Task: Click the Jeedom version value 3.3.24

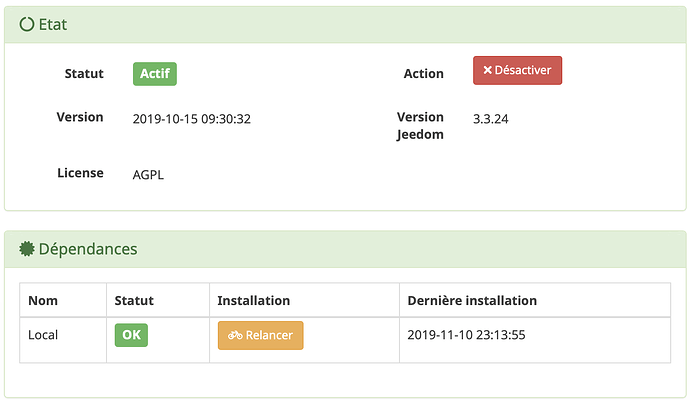Action: pyautogui.click(x=490, y=119)
